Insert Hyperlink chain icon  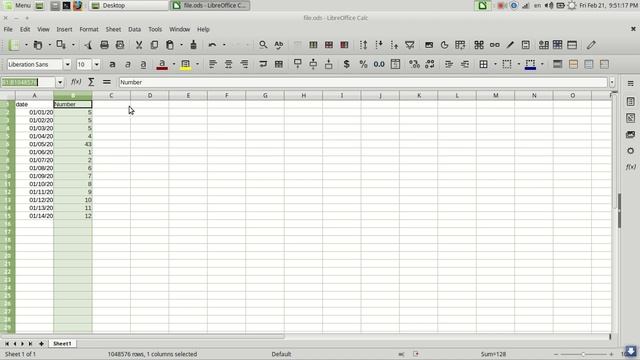click(494, 45)
